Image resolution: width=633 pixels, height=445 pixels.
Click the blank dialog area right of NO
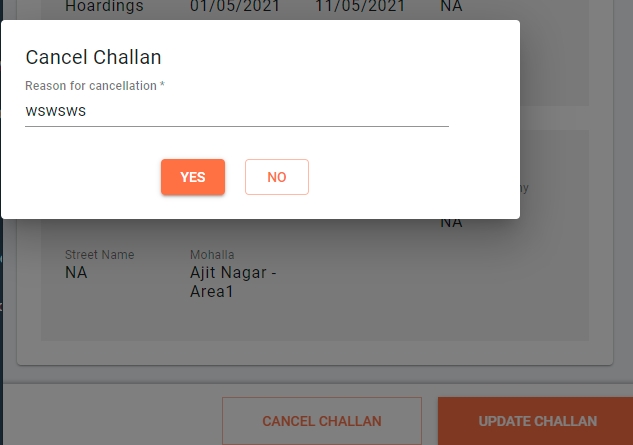412,177
